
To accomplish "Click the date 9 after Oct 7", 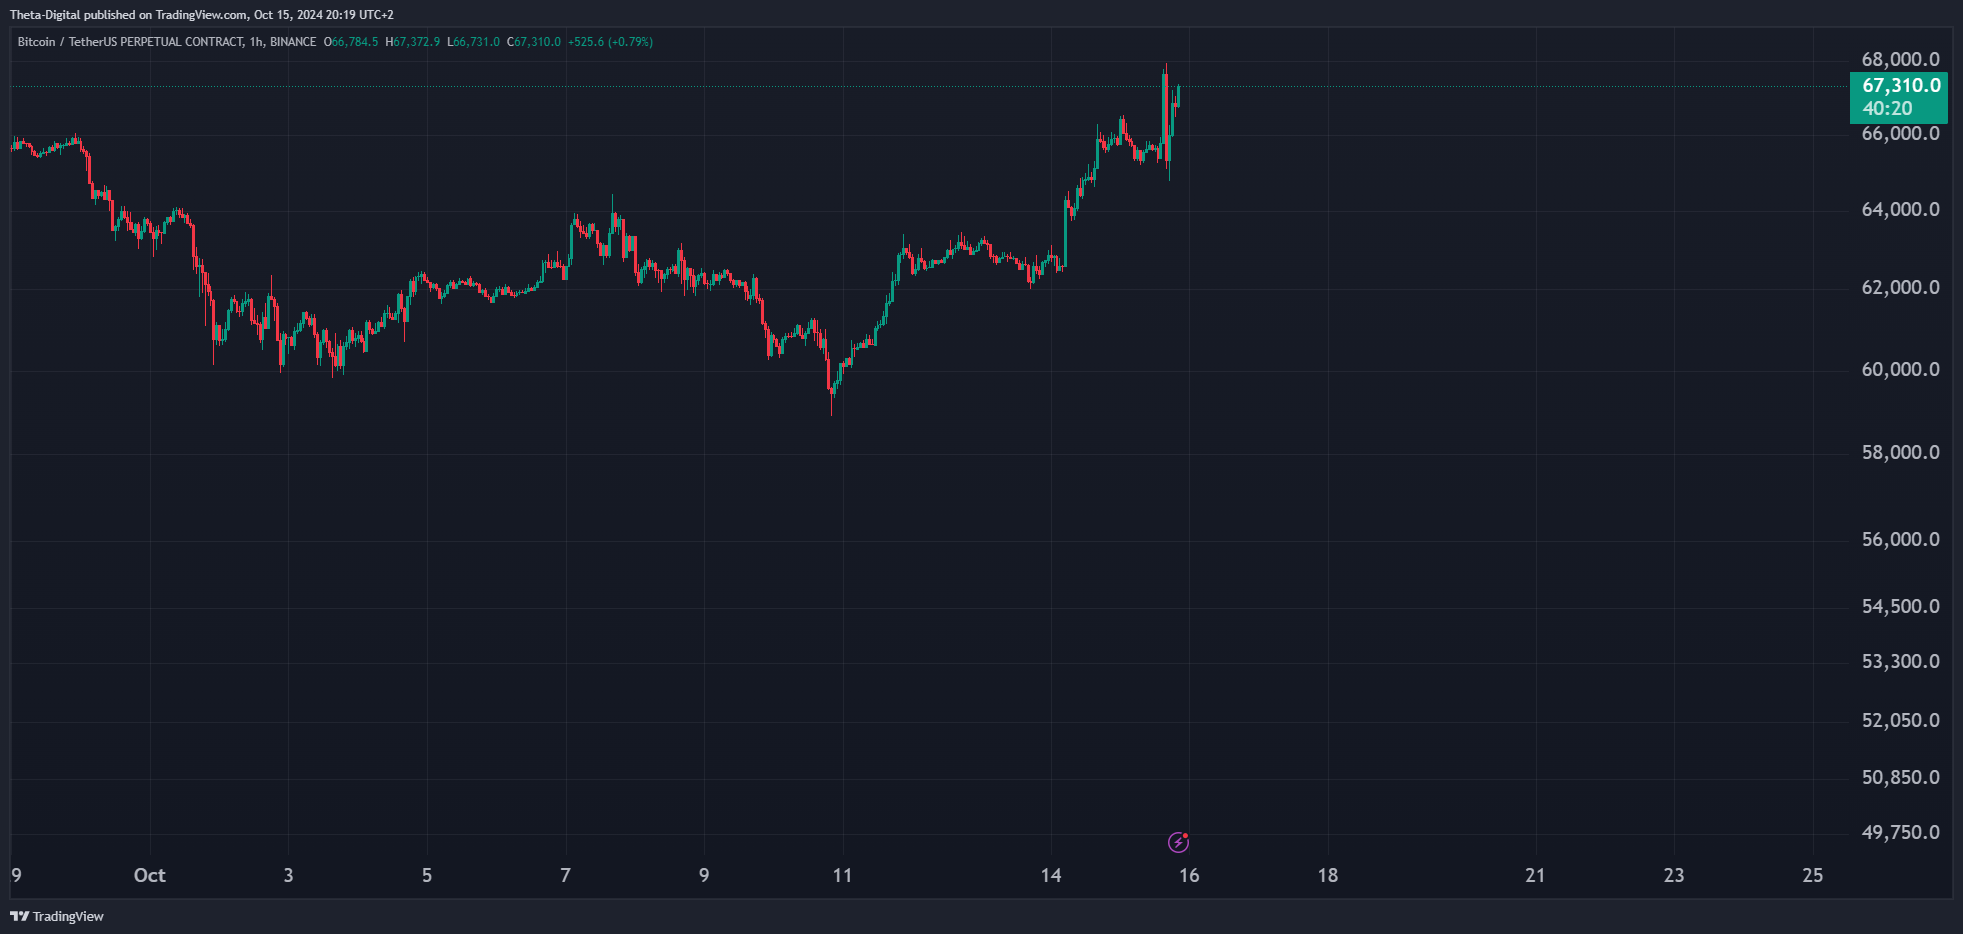I will [x=704, y=875].
